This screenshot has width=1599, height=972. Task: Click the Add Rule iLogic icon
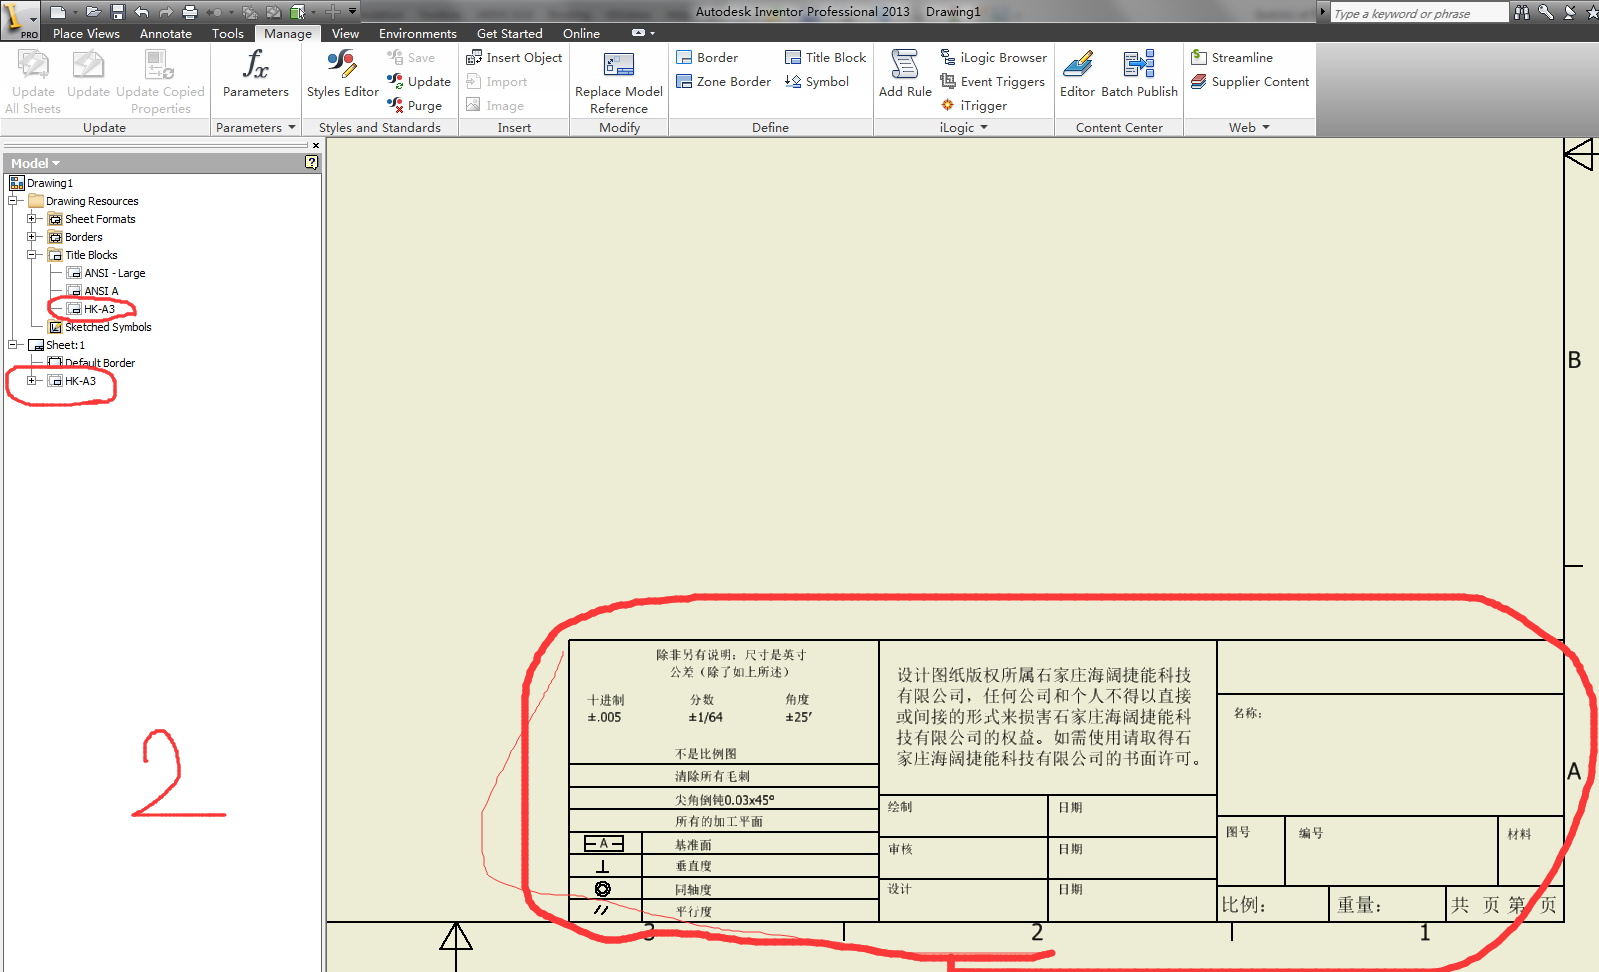[x=905, y=74]
